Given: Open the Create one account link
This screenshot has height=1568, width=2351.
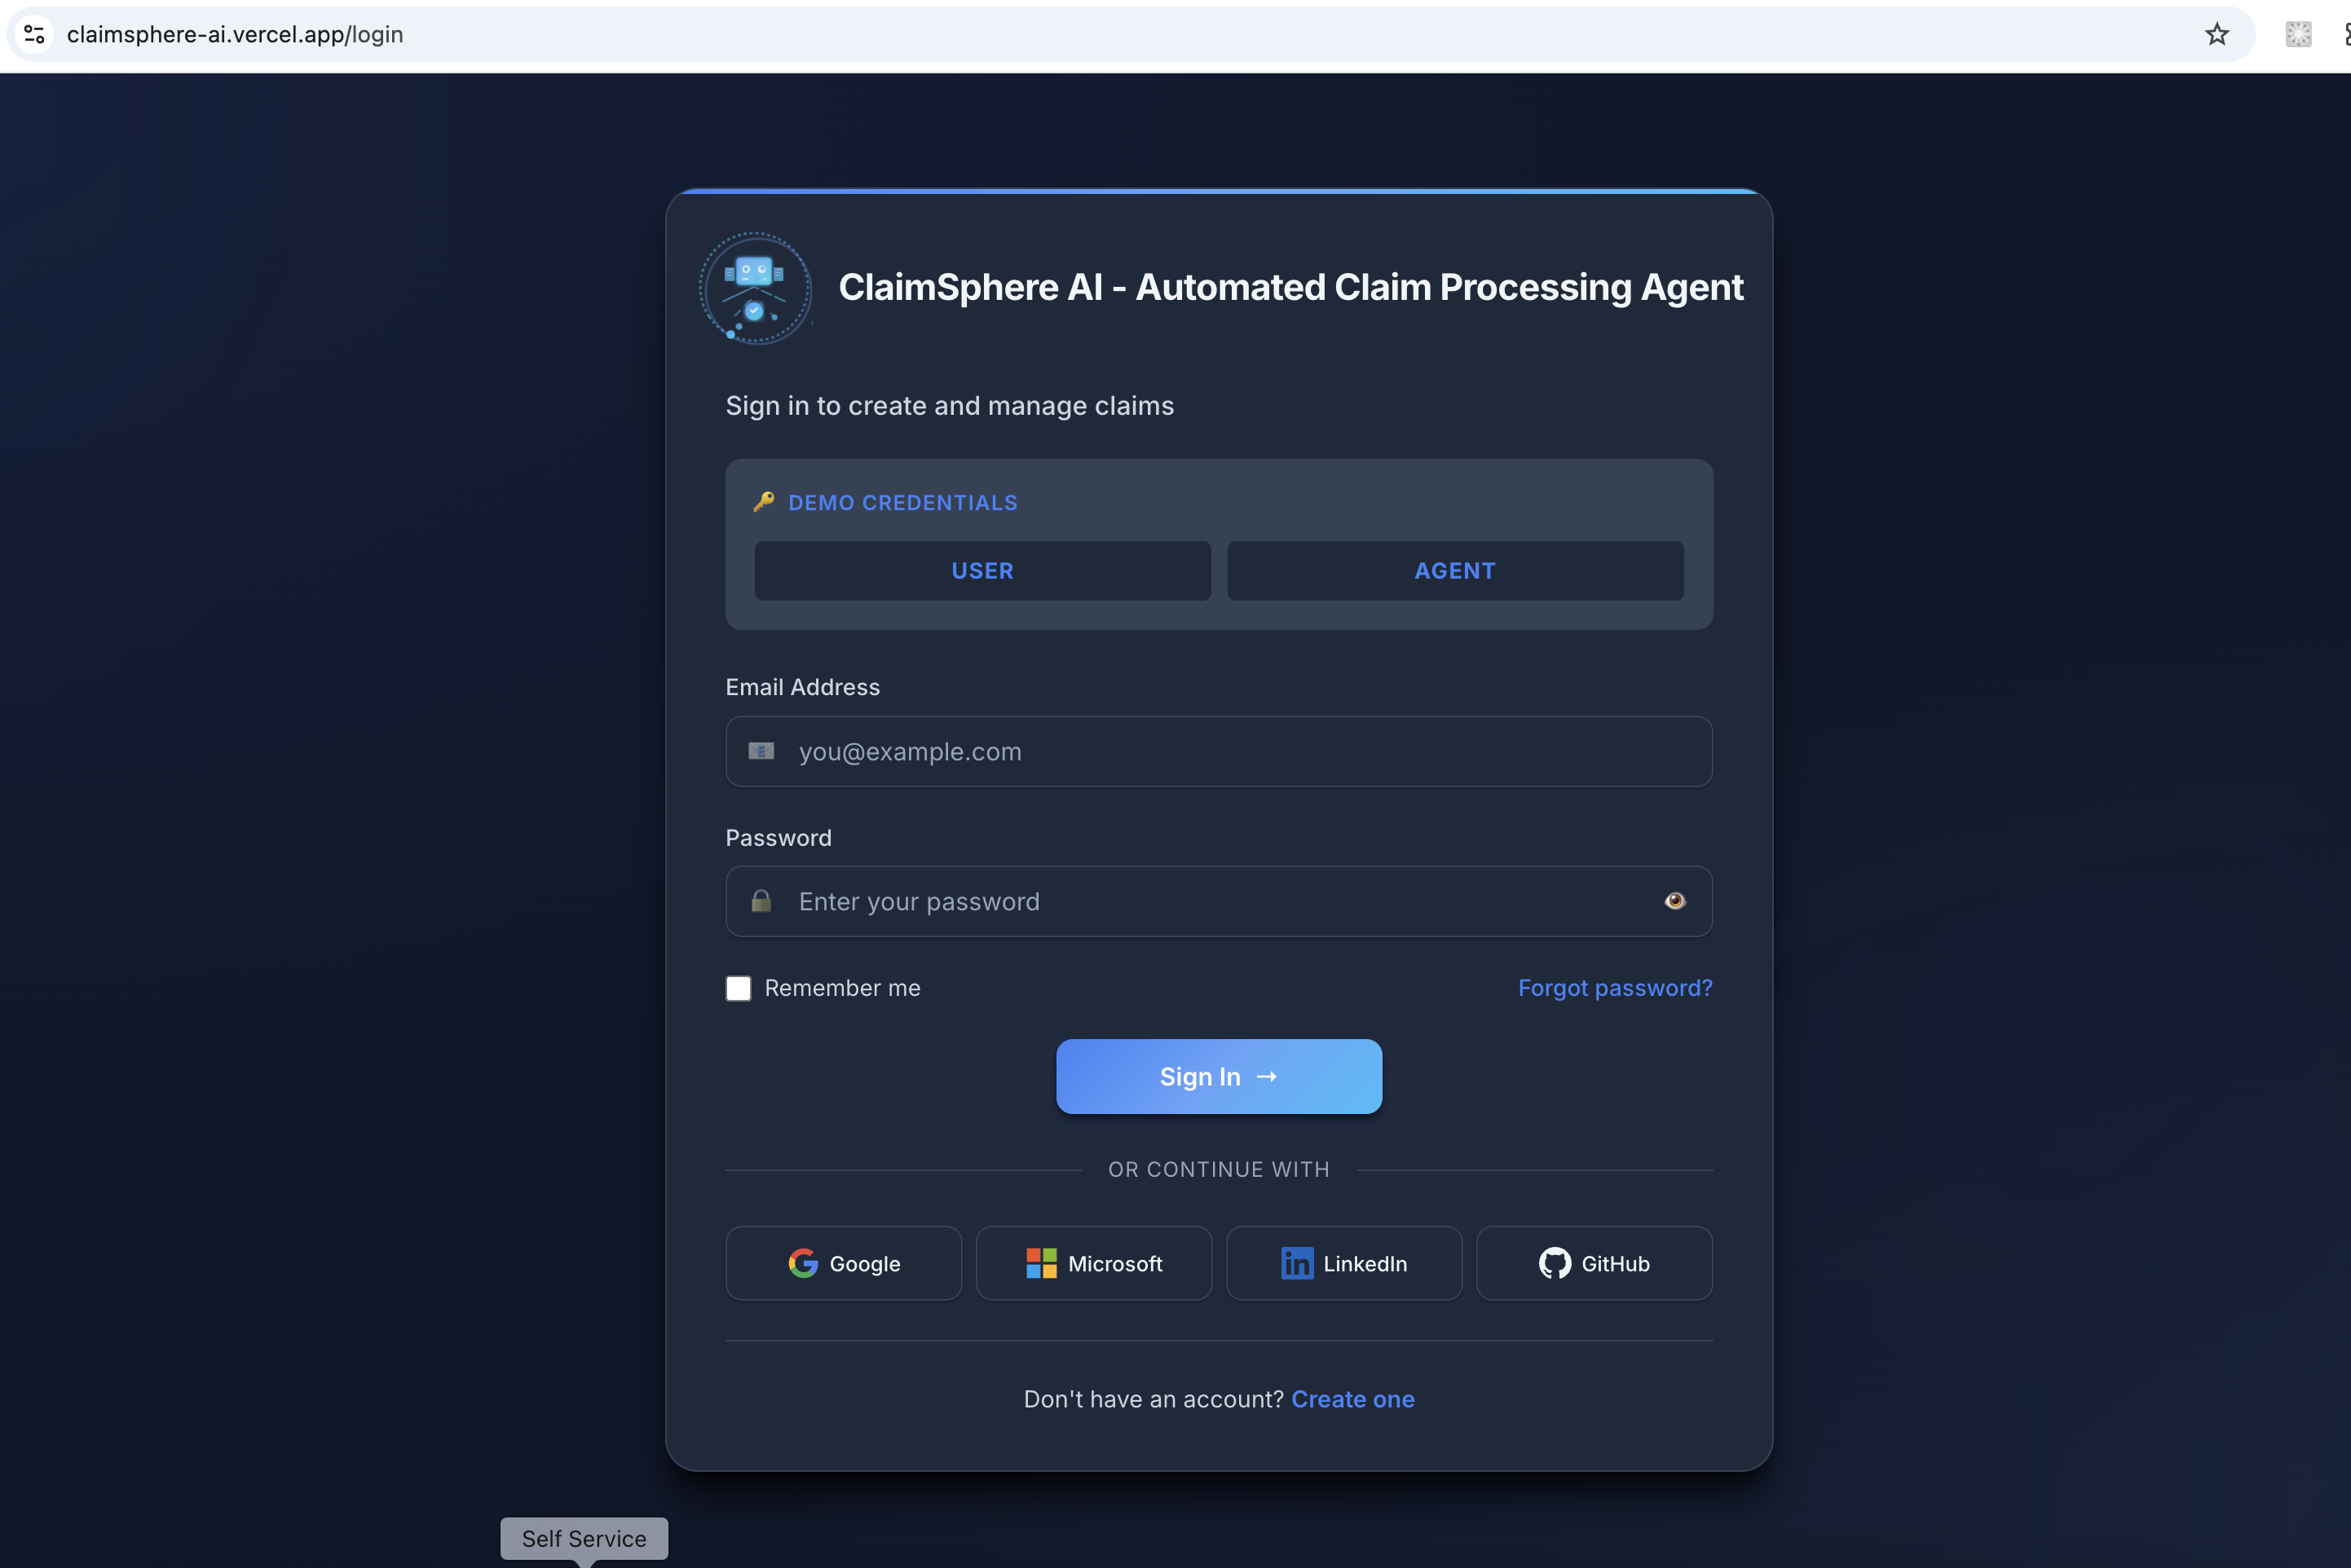Looking at the screenshot, I should (x=1352, y=1399).
